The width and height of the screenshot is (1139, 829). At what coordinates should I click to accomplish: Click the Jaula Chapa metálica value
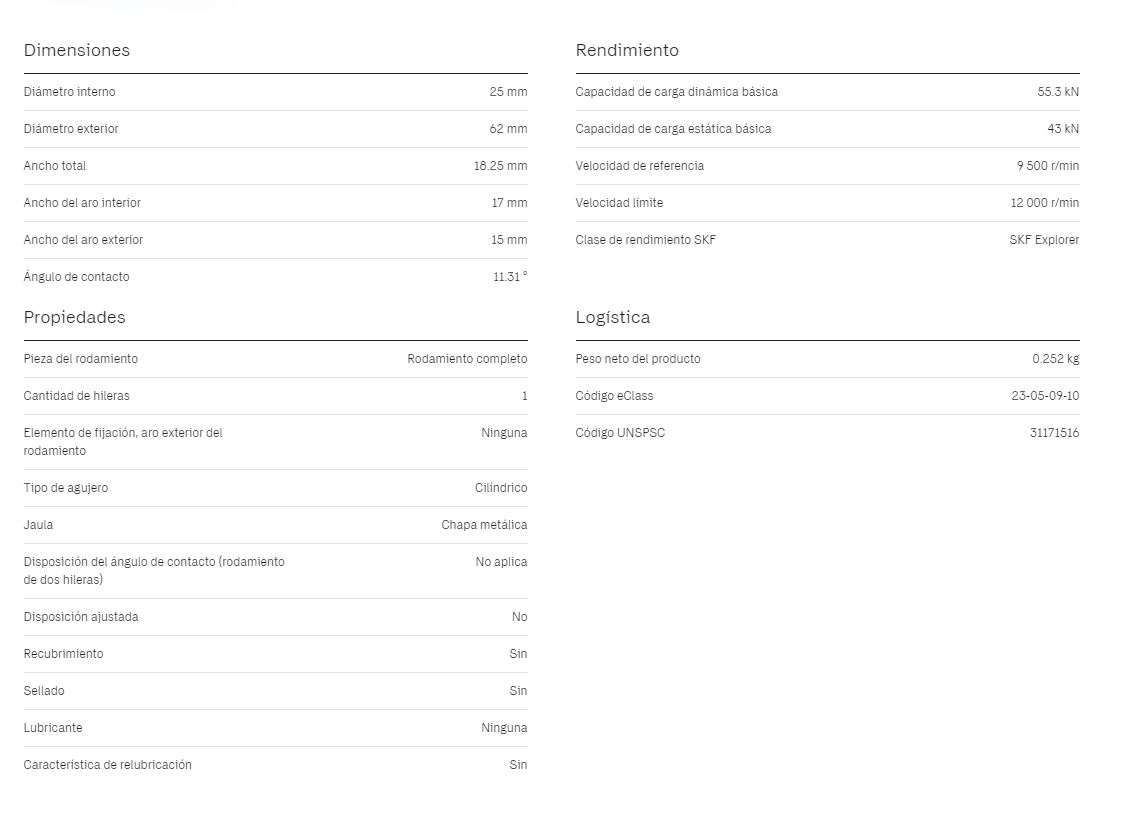[484, 525]
